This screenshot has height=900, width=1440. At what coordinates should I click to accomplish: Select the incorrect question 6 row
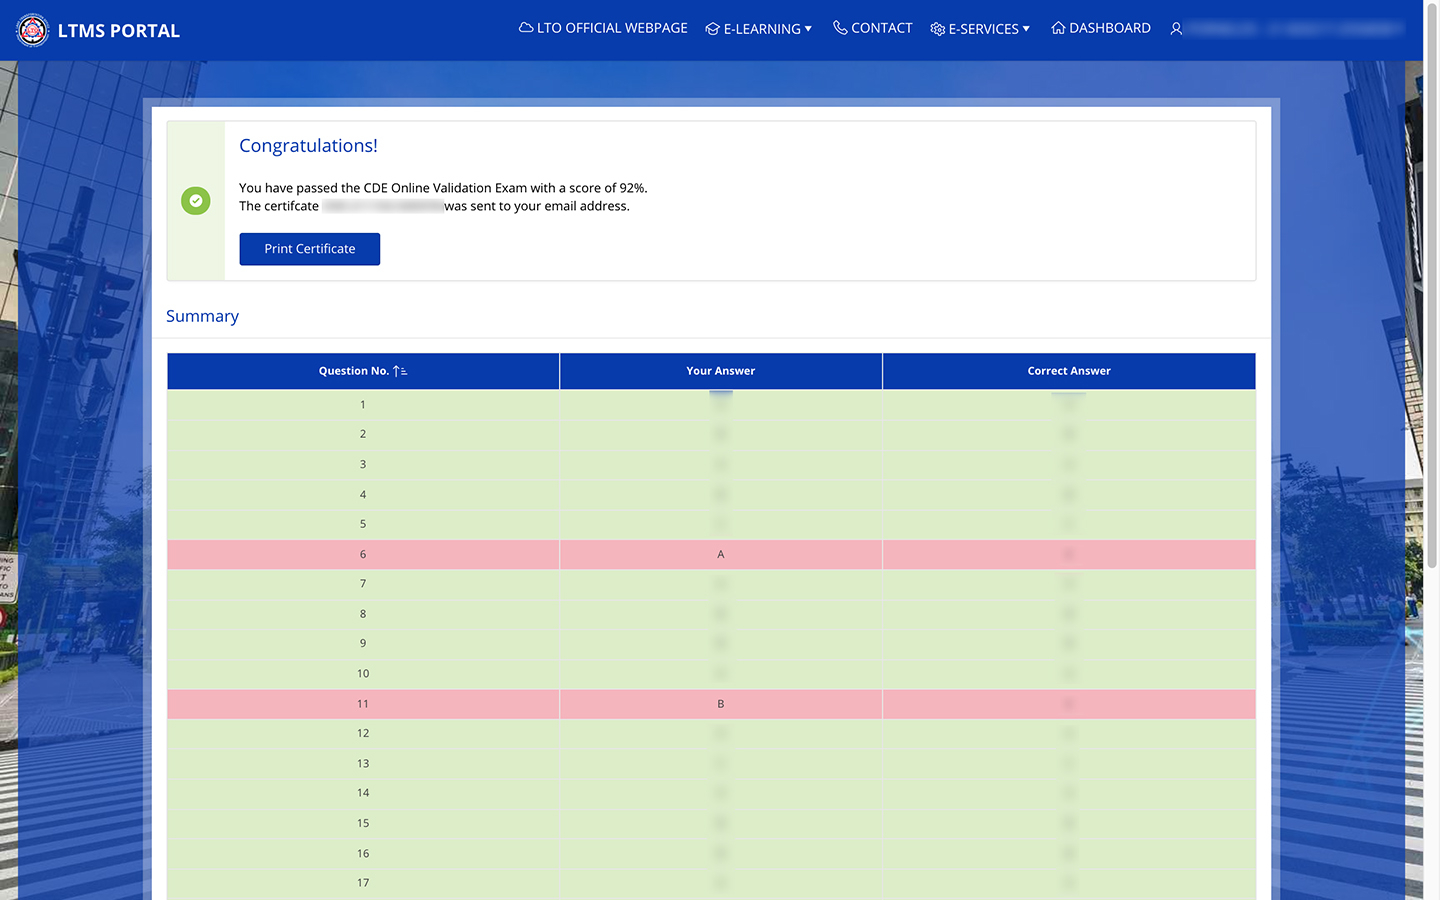point(711,554)
